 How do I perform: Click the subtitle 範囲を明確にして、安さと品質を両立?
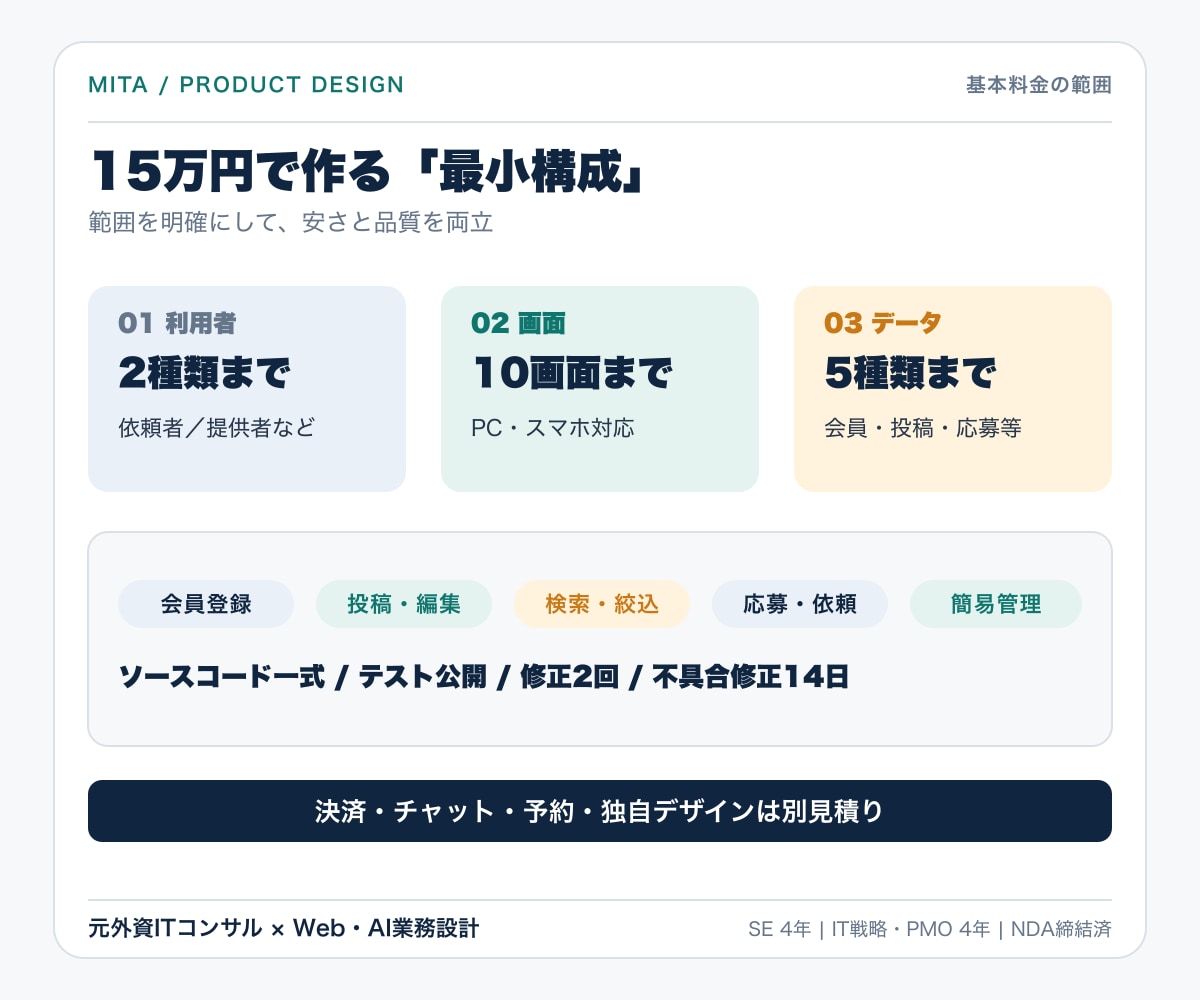(291, 222)
